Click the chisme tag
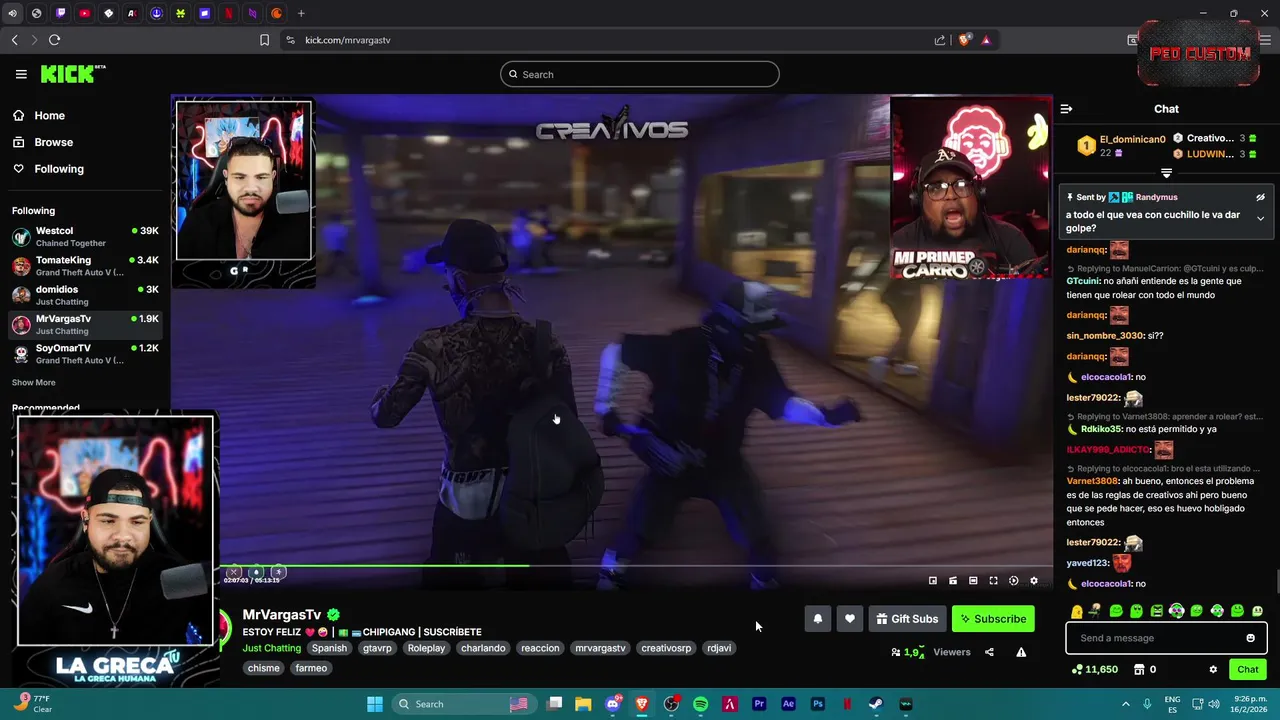The width and height of the screenshot is (1280, 720). point(264,668)
